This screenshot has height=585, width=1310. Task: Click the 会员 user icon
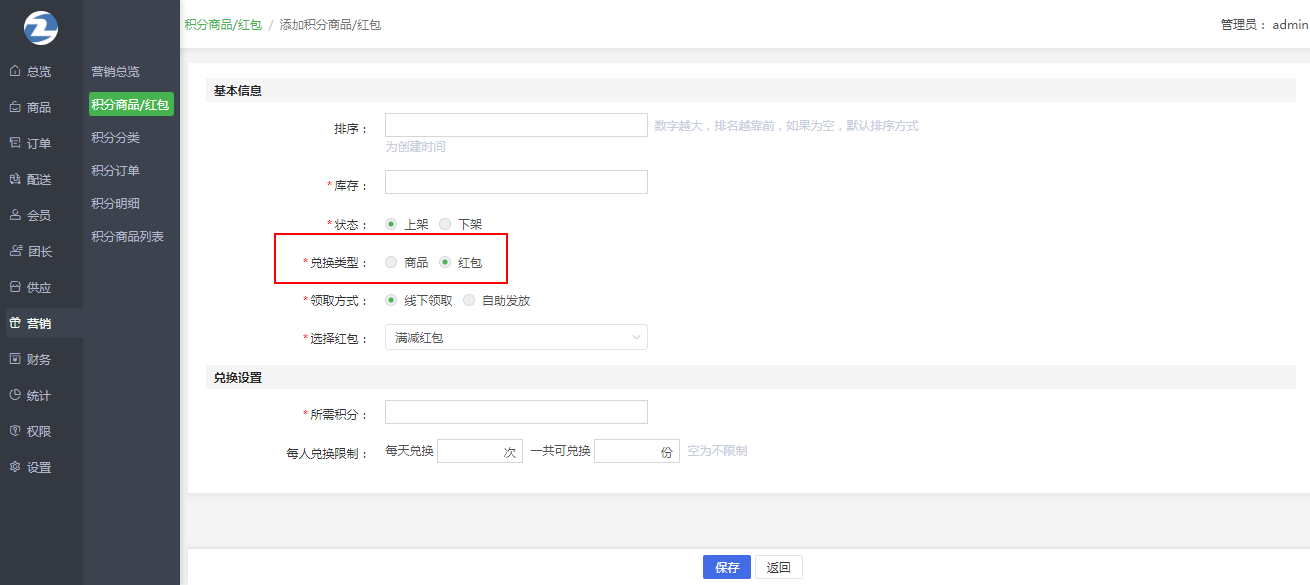pyautogui.click(x=14, y=215)
